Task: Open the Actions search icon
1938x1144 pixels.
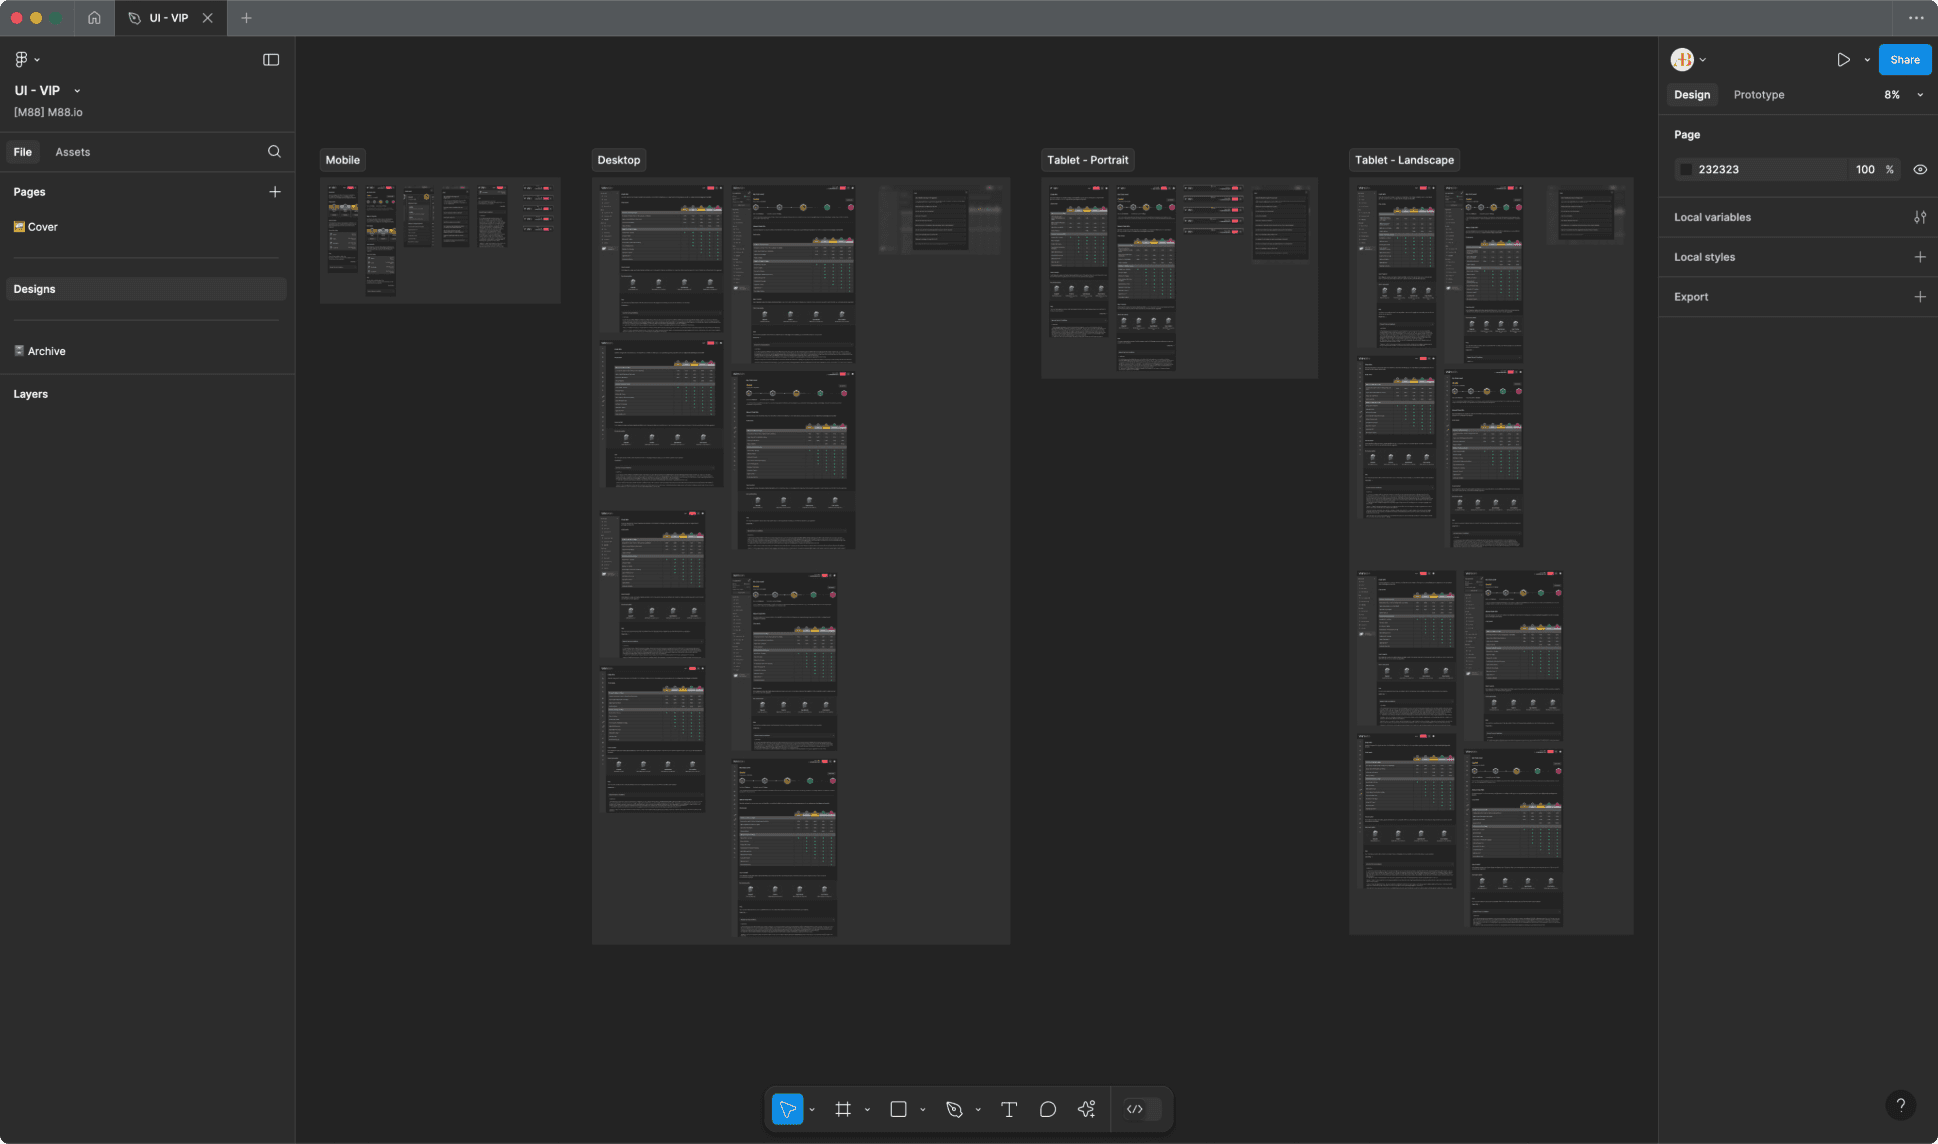Action: tap(1085, 1108)
